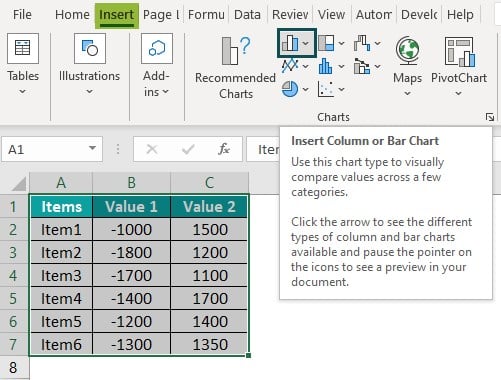Expand the Illustrations dropdown chevron
This screenshot has width=501, height=380.
coord(89,91)
